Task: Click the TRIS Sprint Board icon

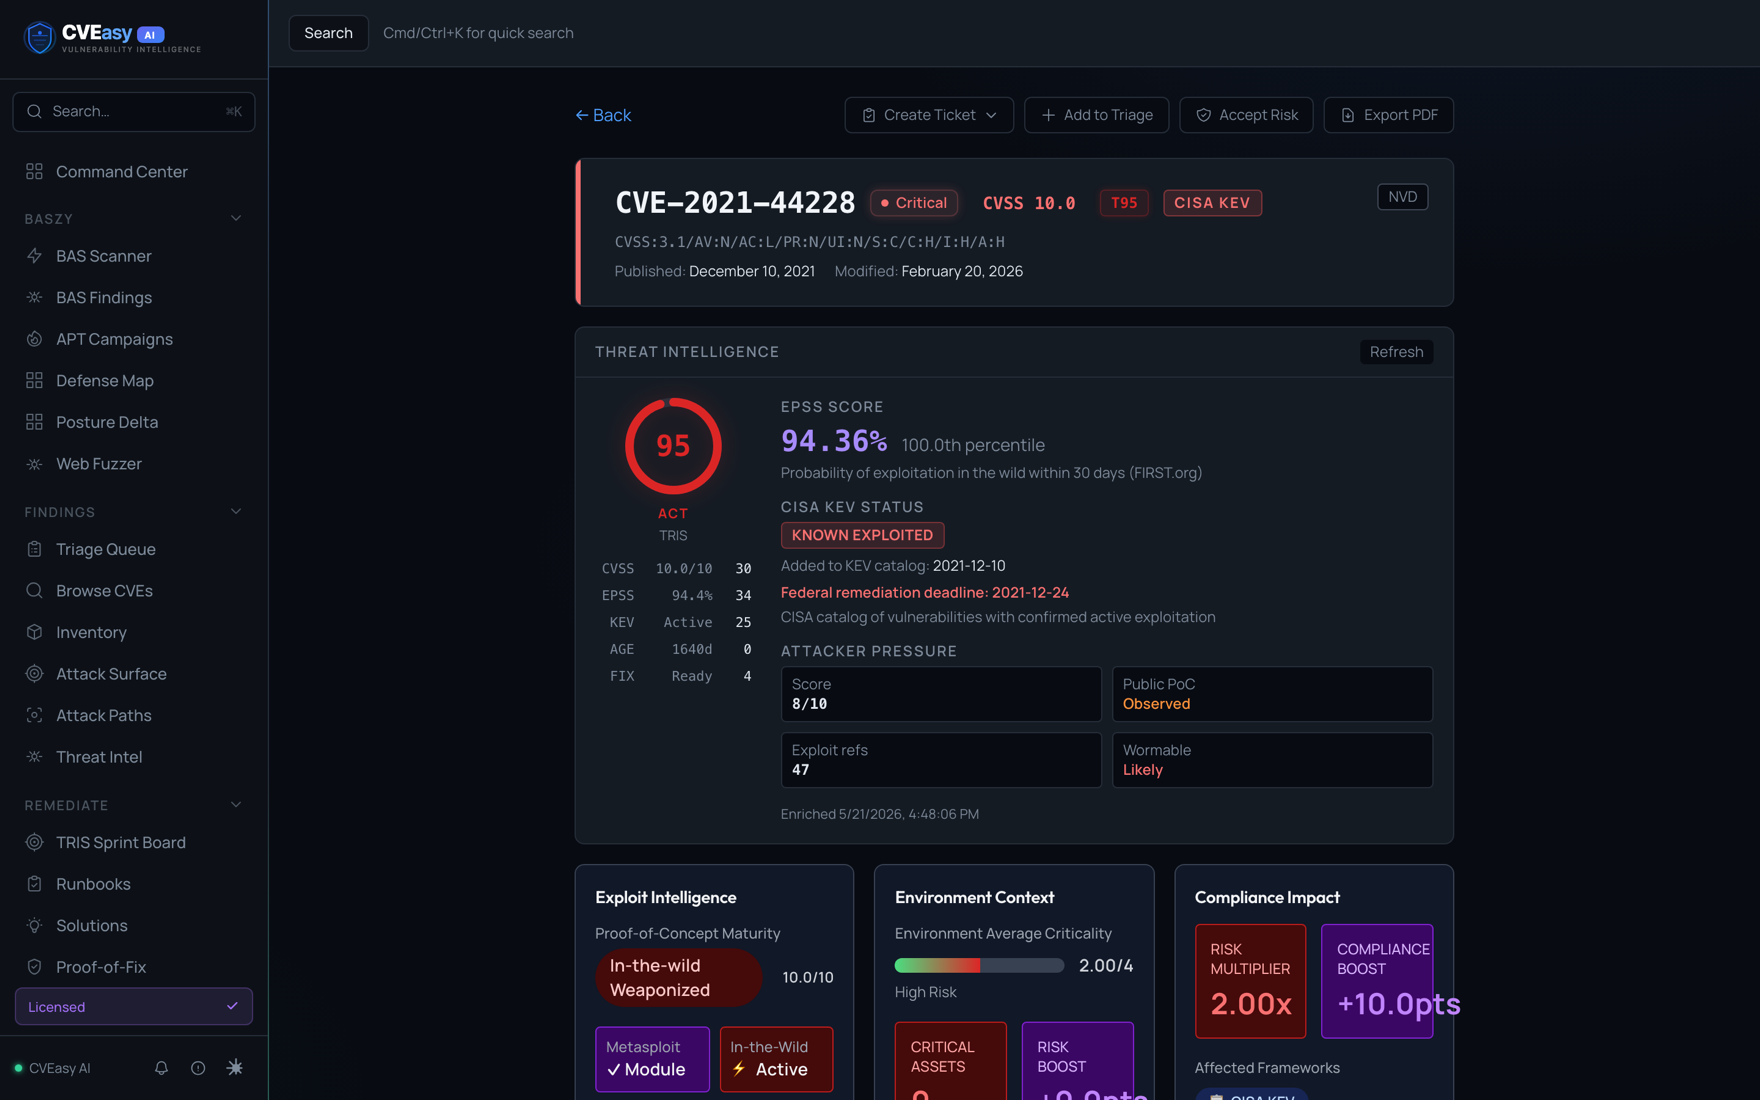Action: point(34,842)
